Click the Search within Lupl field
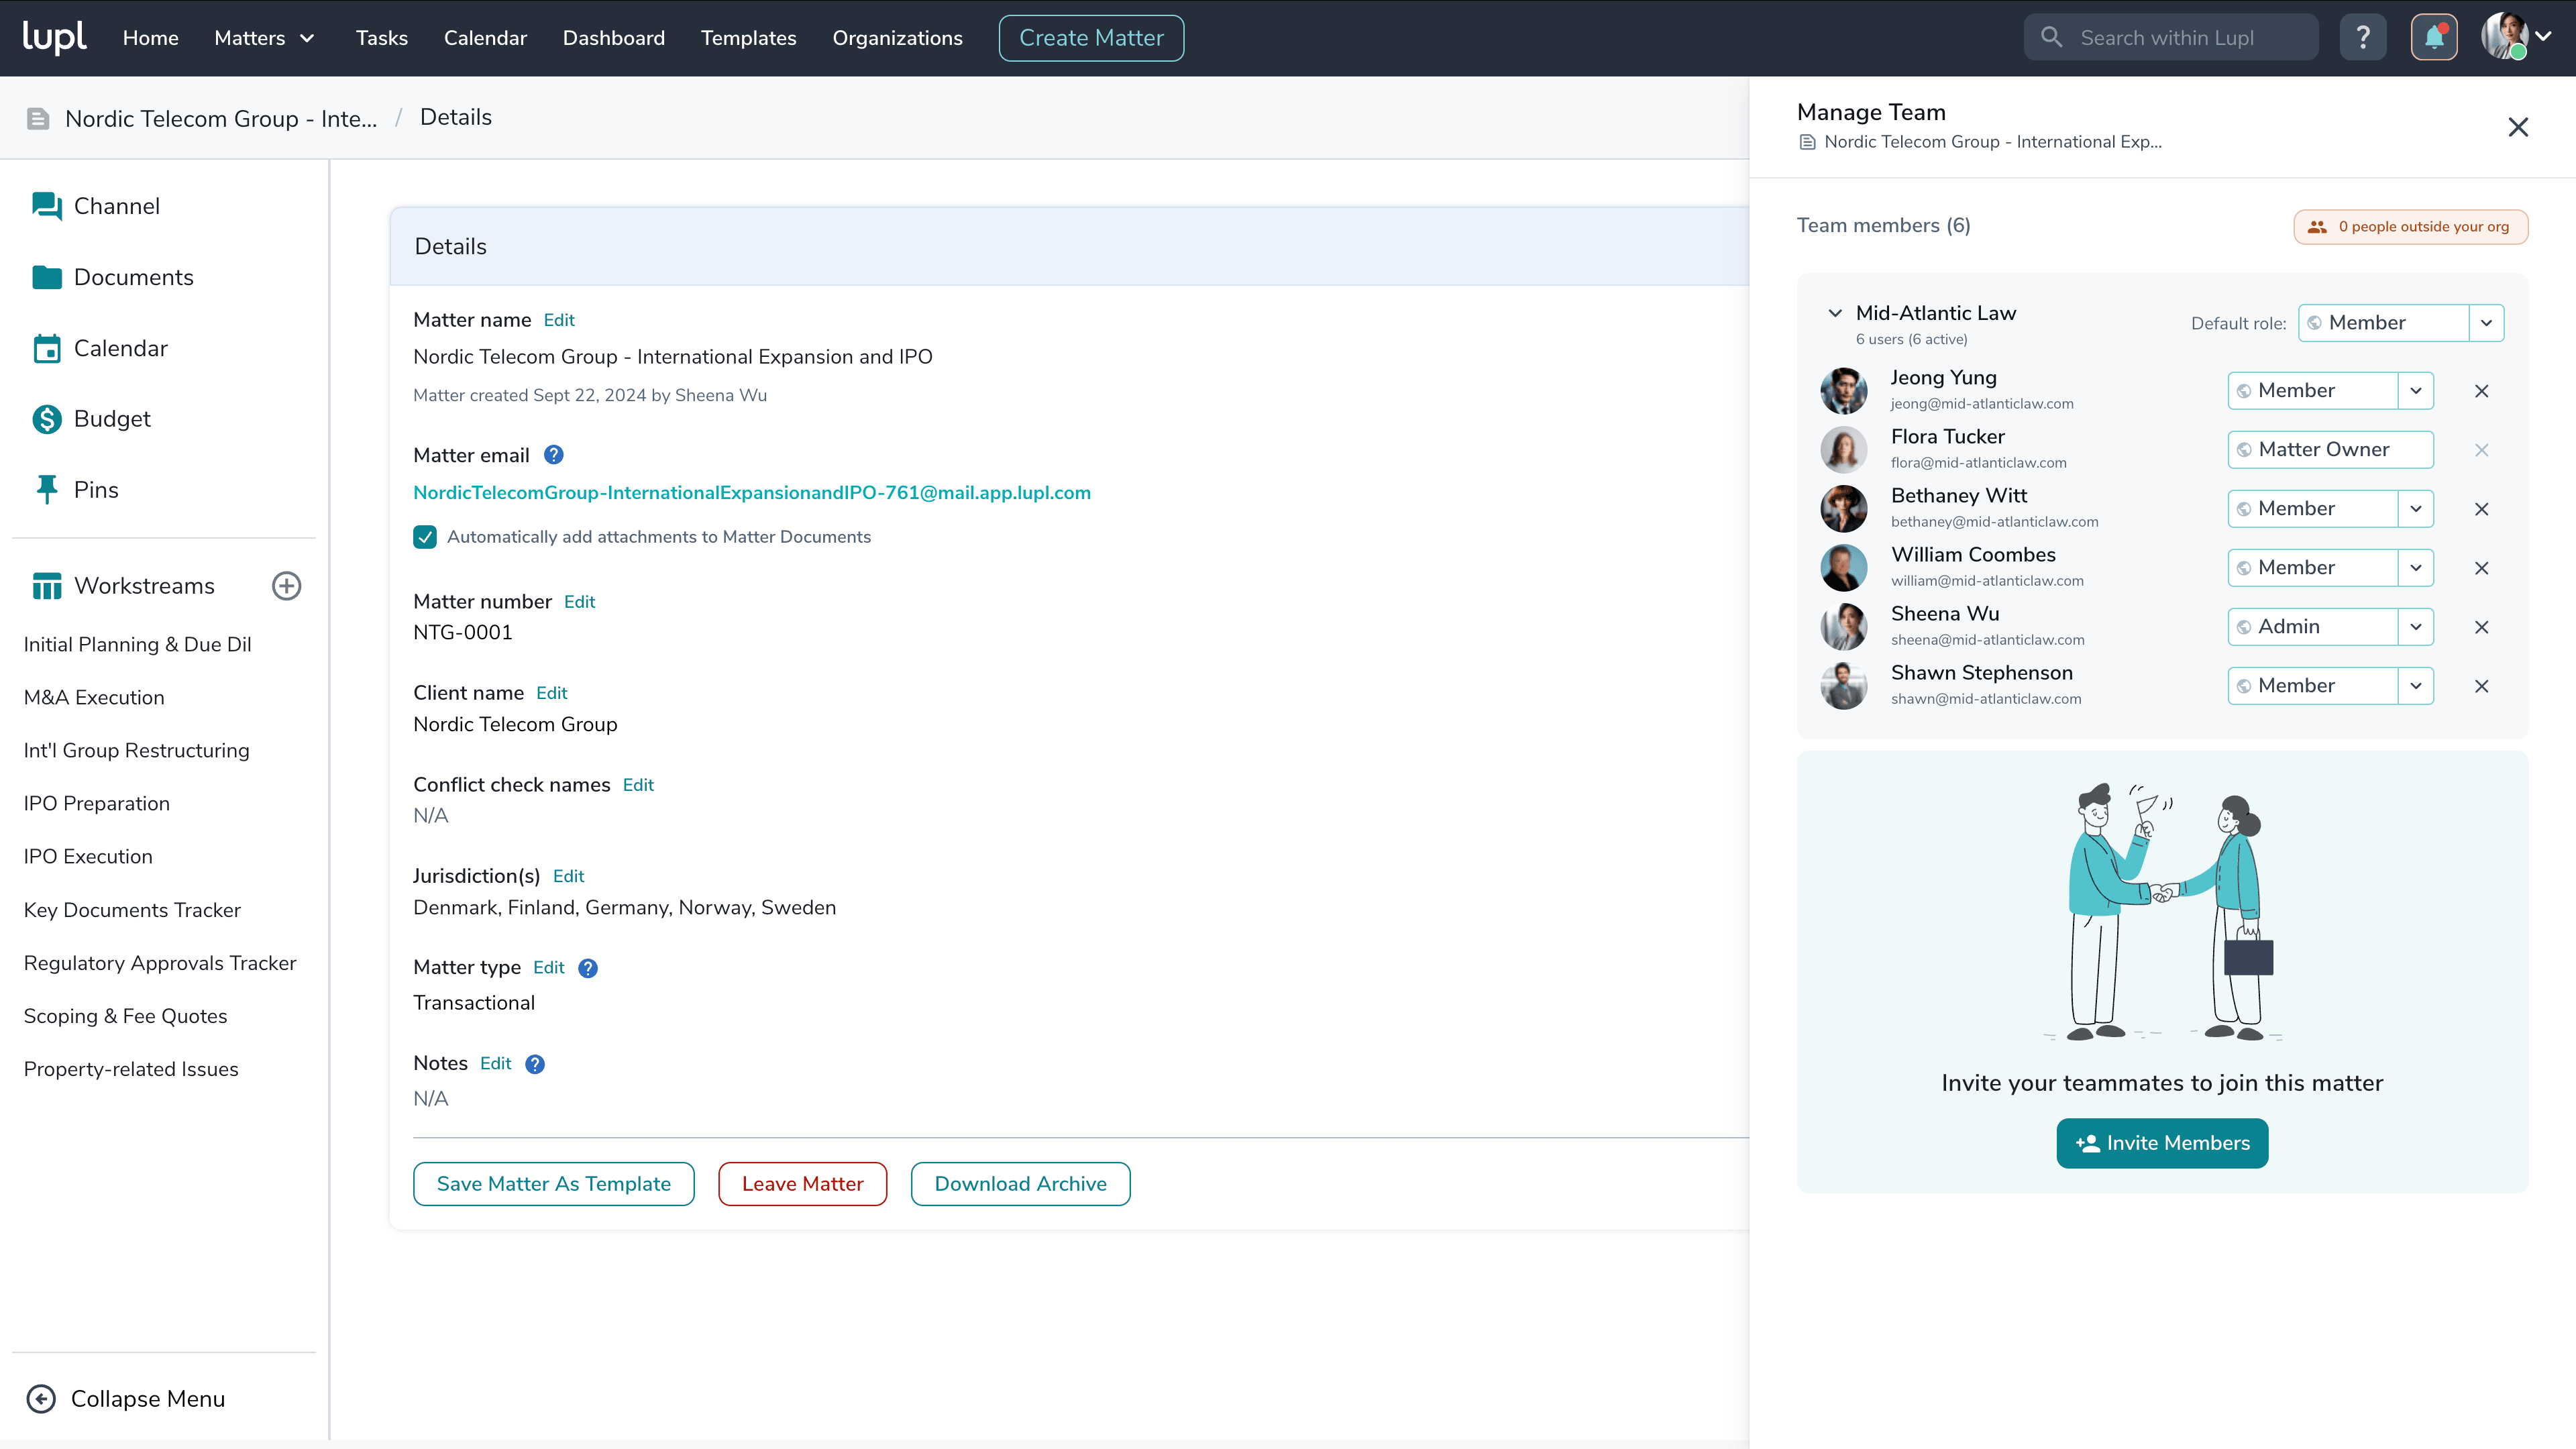The width and height of the screenshot is (2576, 1449). pyautogui.click(x=2171, y=37)
